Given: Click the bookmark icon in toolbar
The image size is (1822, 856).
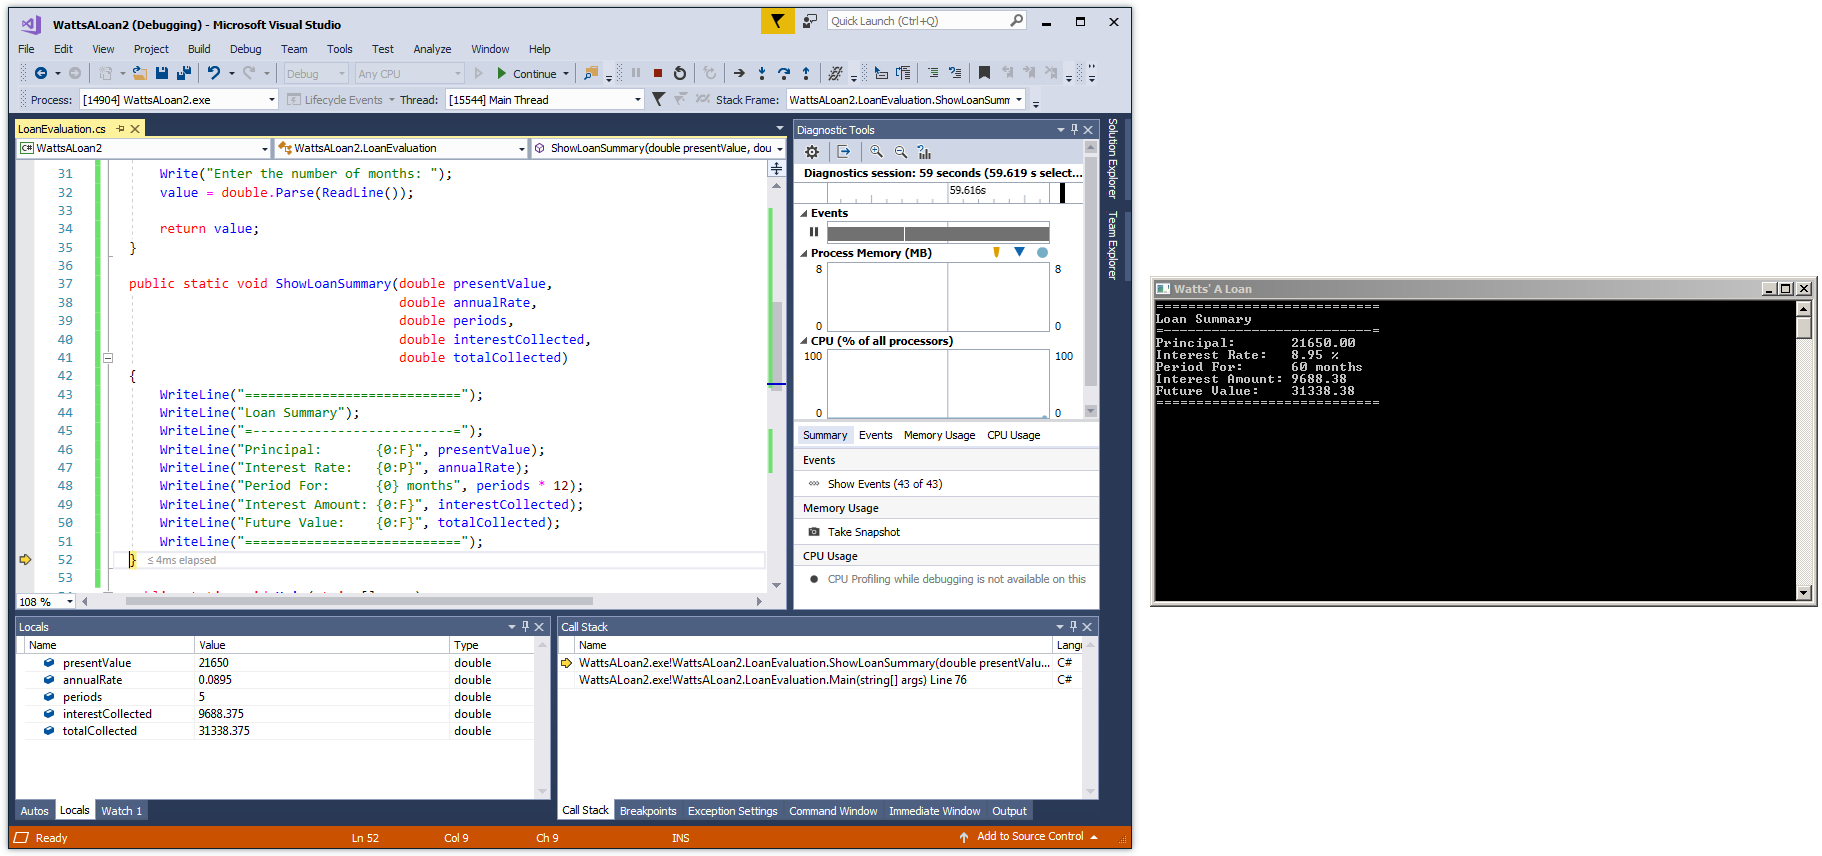Looking at the screenshot, I should [x=984, y=73].
